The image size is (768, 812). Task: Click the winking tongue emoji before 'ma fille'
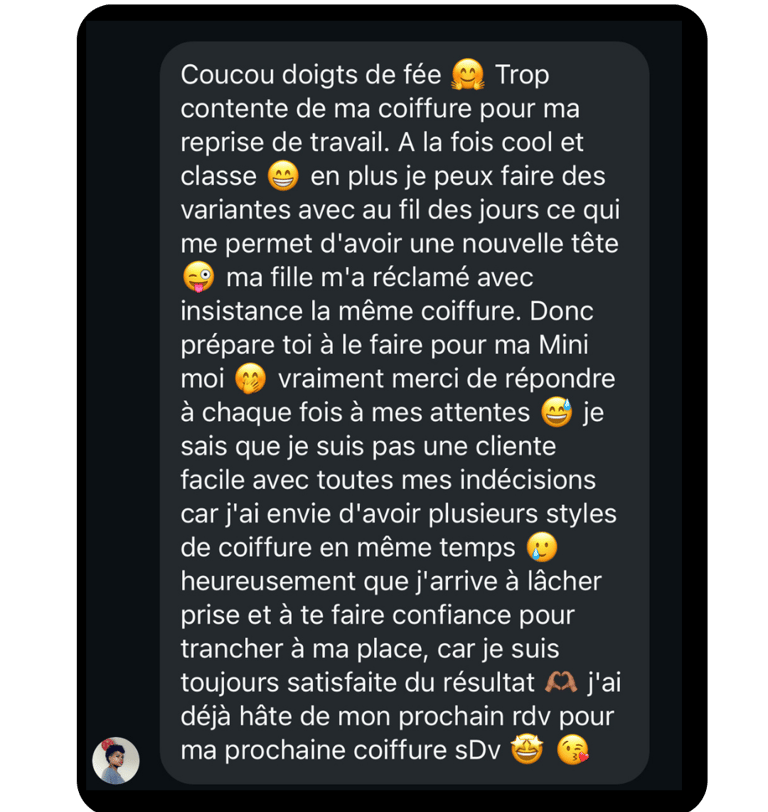198,277
